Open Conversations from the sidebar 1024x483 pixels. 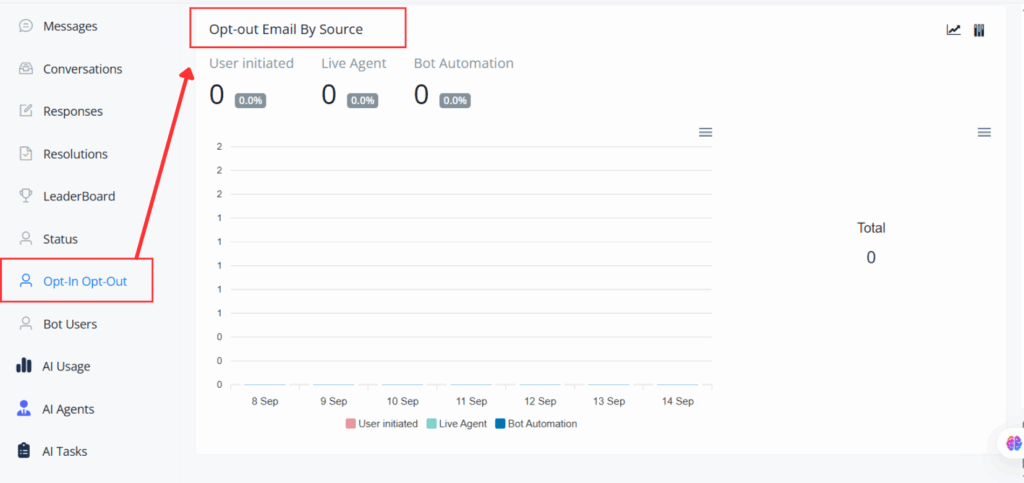coord(82,69)
